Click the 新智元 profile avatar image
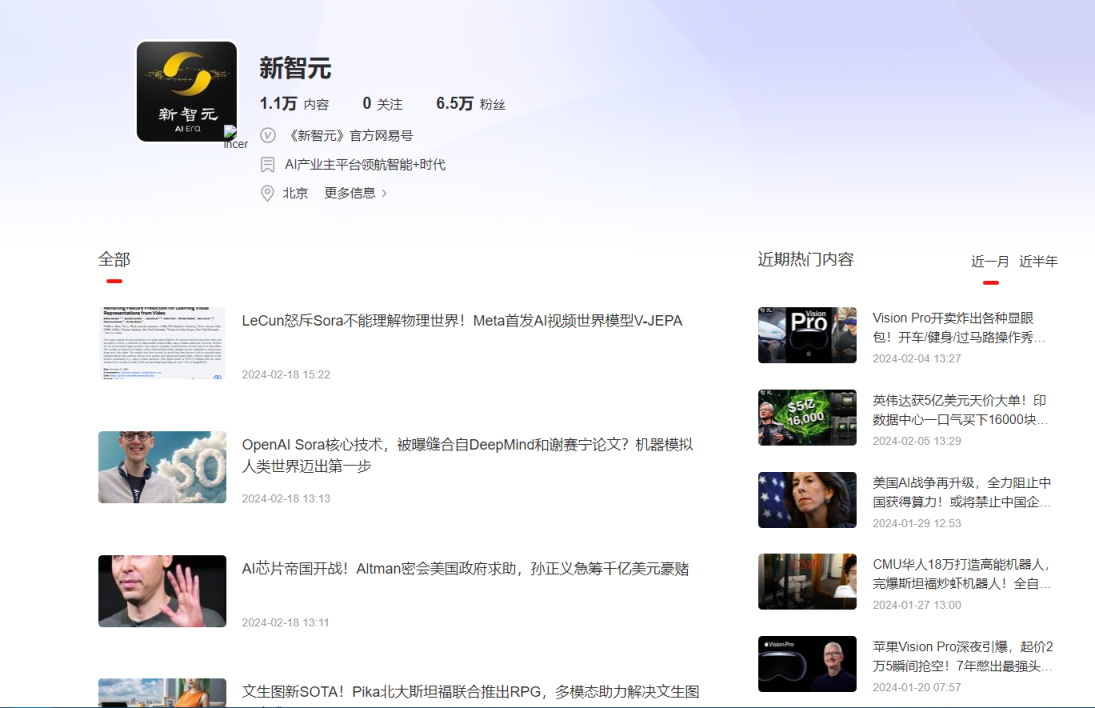This screenshot has height=708, width=1095. pyautogui.click(x=186, y=90)
